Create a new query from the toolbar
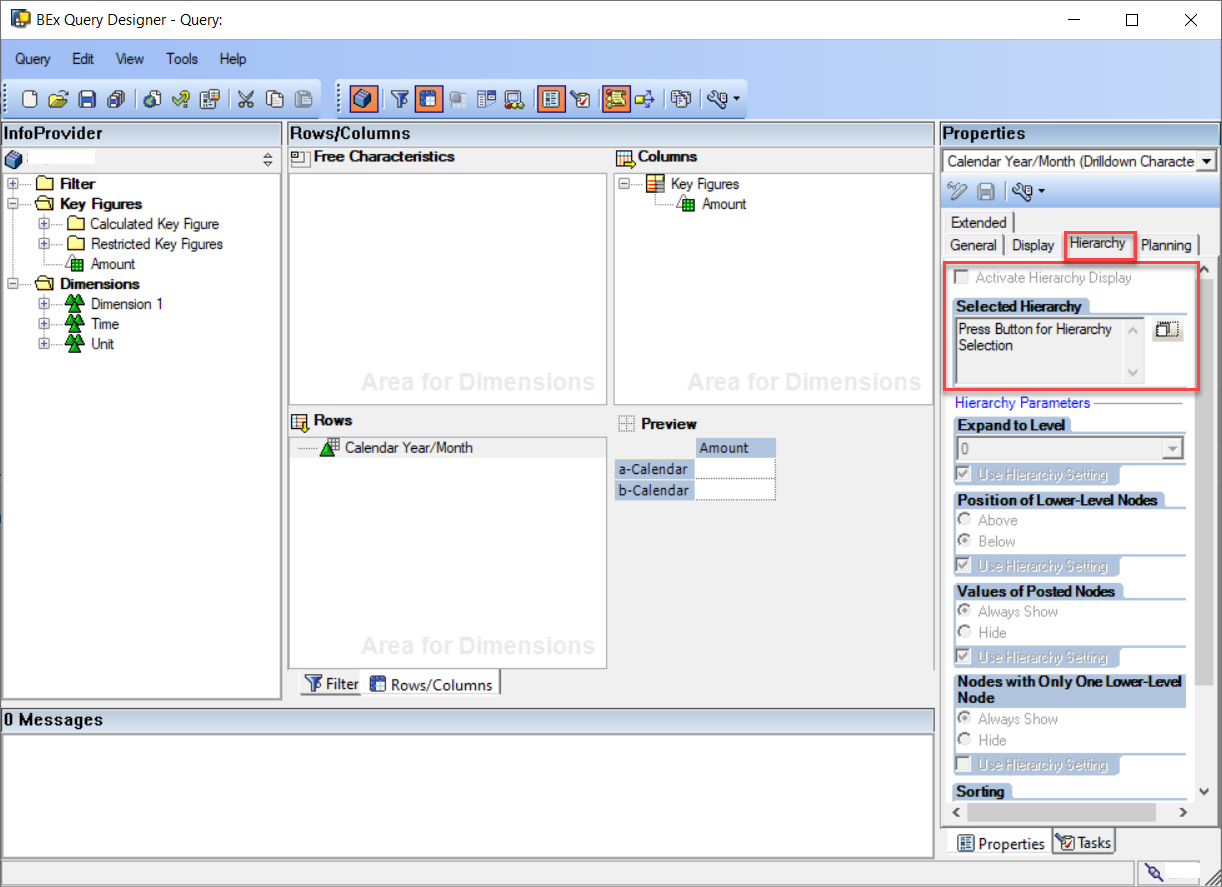This screenshot has width=1222, height=887. tap(30, 99)
